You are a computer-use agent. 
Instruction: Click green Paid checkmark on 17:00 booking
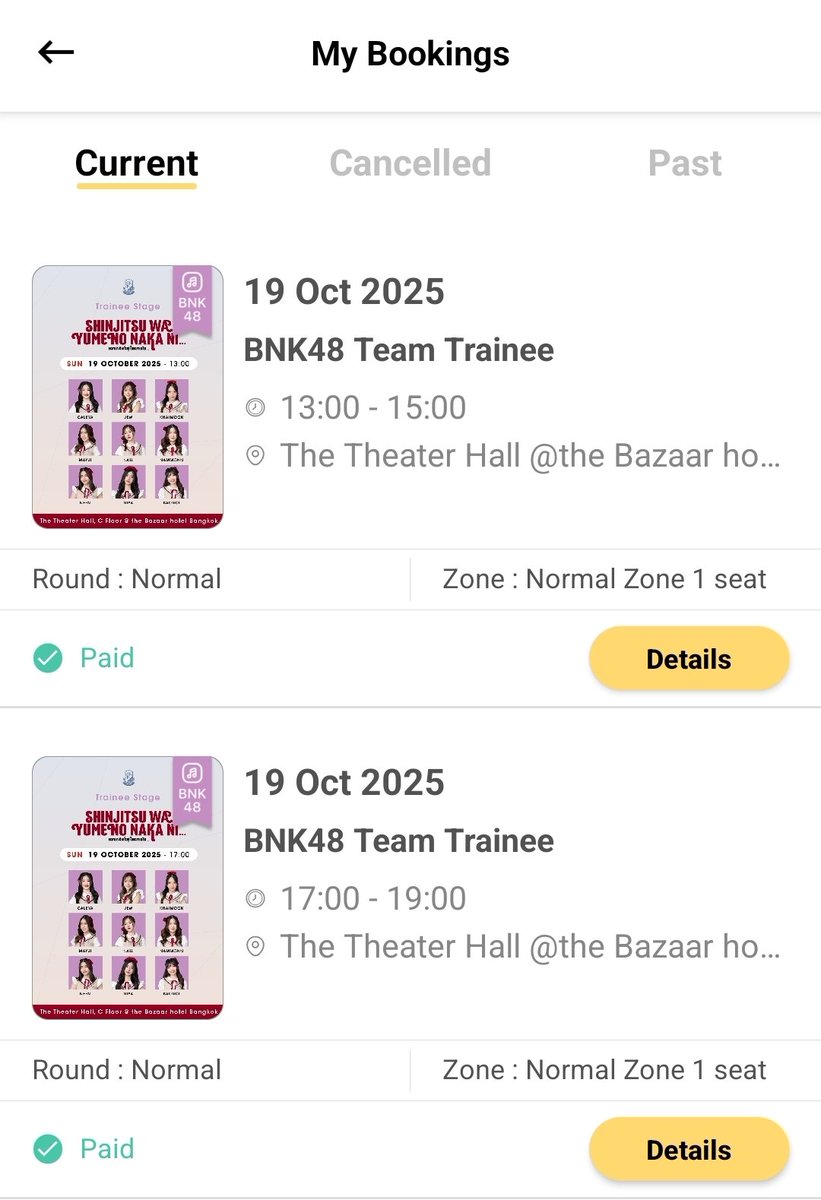click(x=47, y=1149)
